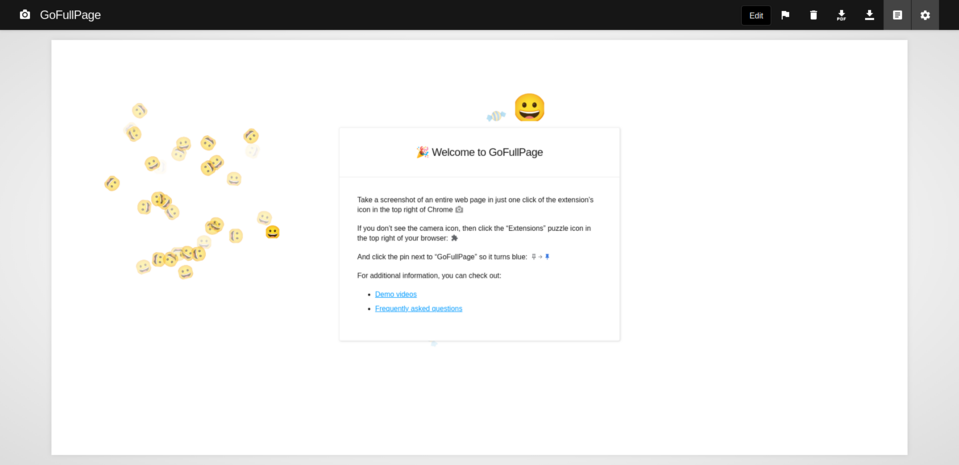This screenshot has height=465, width=959.
Task: Click the large grinning emoji above the card
Action: pos(529,108)
